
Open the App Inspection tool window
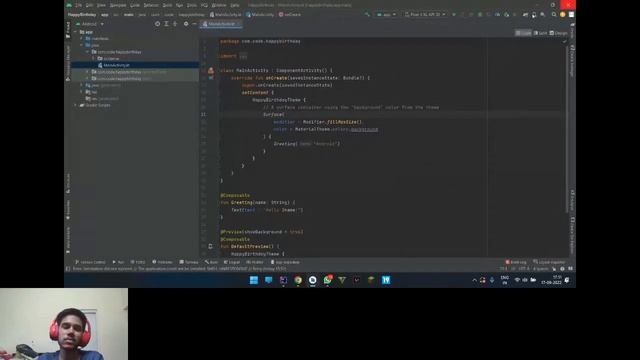click(x=285, y=262)
